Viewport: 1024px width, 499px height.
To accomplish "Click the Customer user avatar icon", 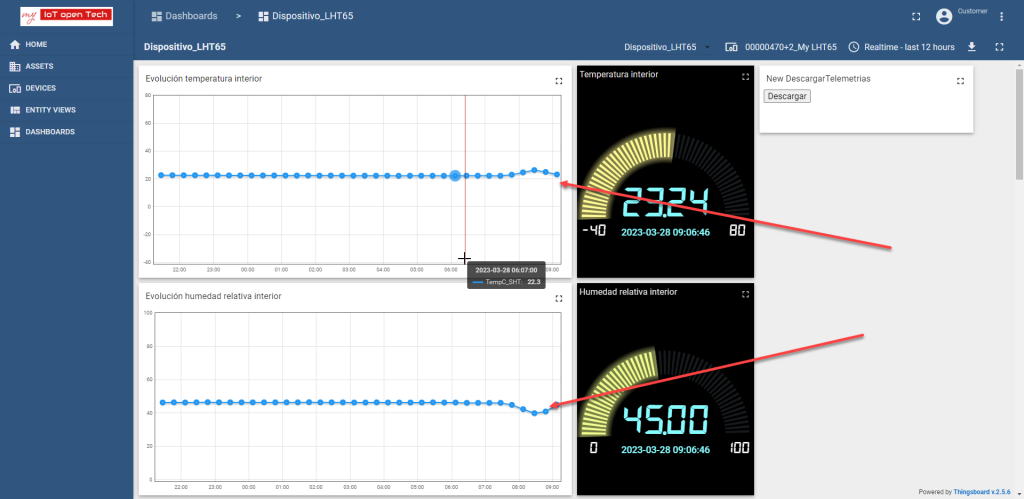I will coord(943,17).
